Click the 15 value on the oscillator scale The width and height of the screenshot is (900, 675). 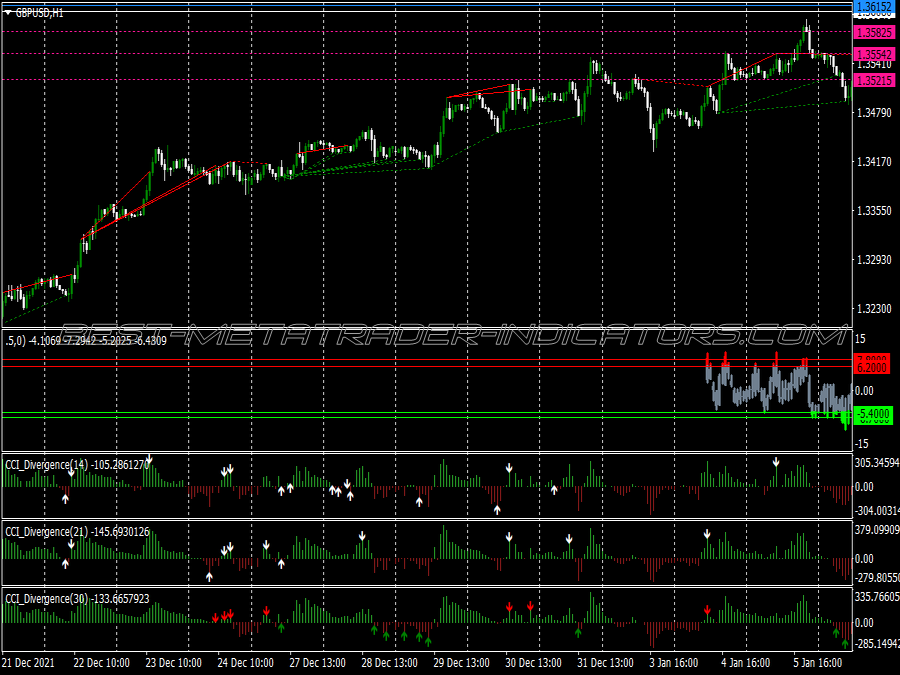coord(860,339)
